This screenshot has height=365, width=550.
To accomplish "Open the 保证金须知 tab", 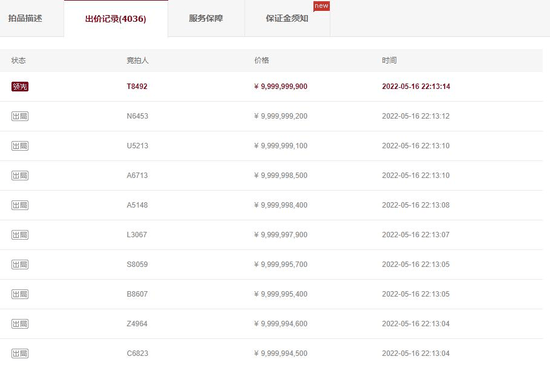I will click(x=287, y=18).
